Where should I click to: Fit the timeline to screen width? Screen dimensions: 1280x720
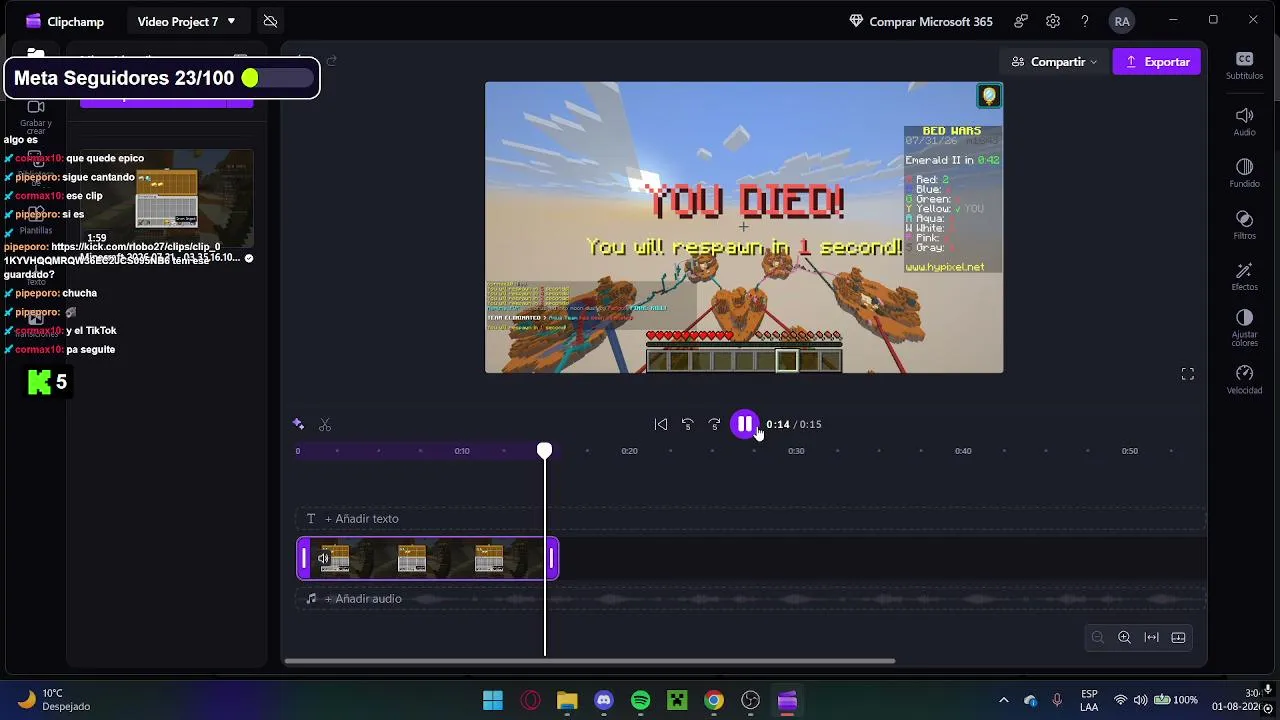click(1151, 638)
